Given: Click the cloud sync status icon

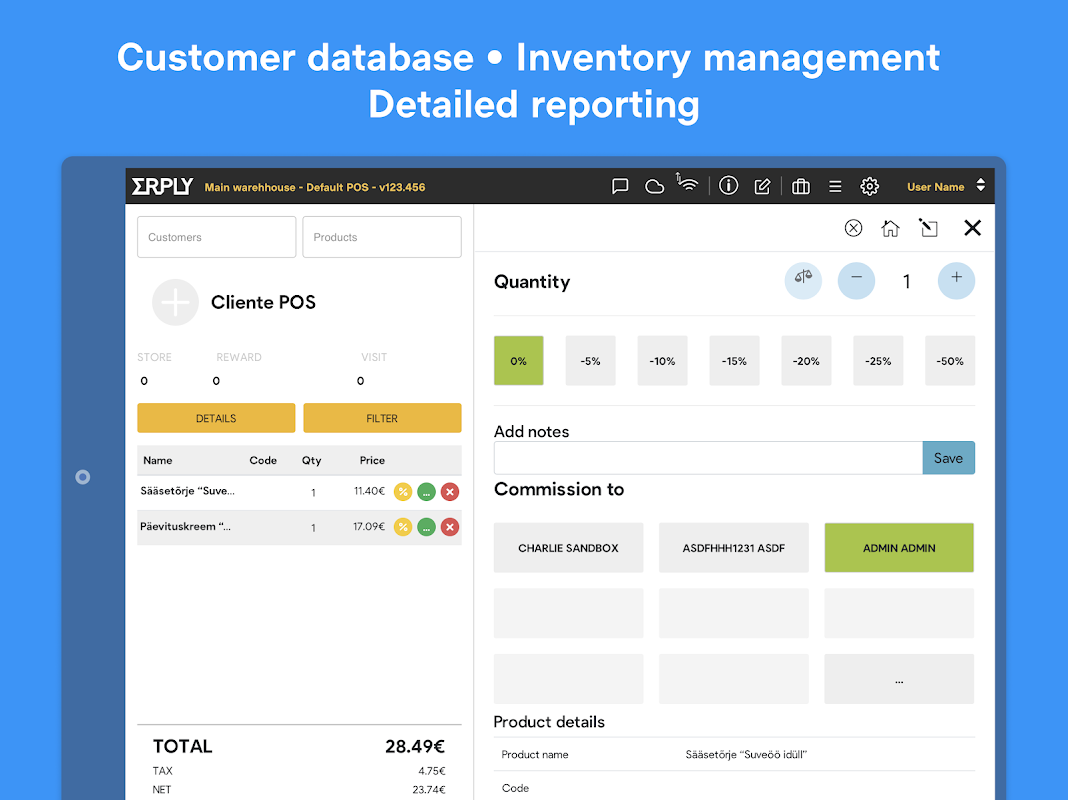Looking at the screenshot, I should (654, 186).
